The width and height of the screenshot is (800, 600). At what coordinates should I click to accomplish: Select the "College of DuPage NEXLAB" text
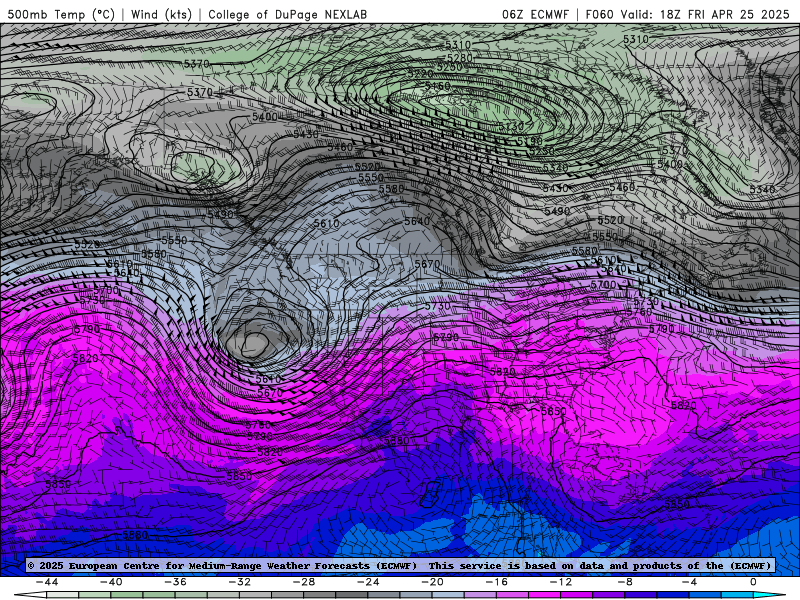pyautogui.click(x=287, y=14)
